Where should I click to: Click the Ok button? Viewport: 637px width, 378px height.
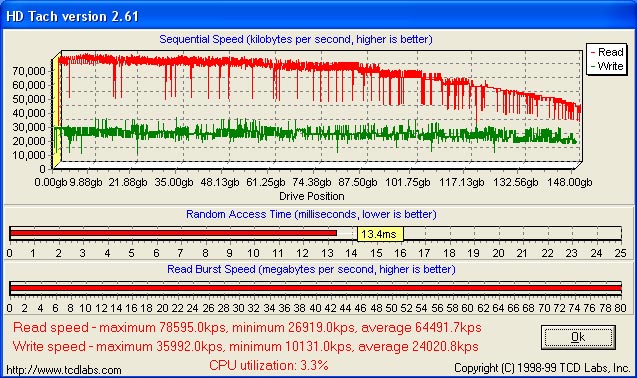pyautogui.click(x=578, y=337)
